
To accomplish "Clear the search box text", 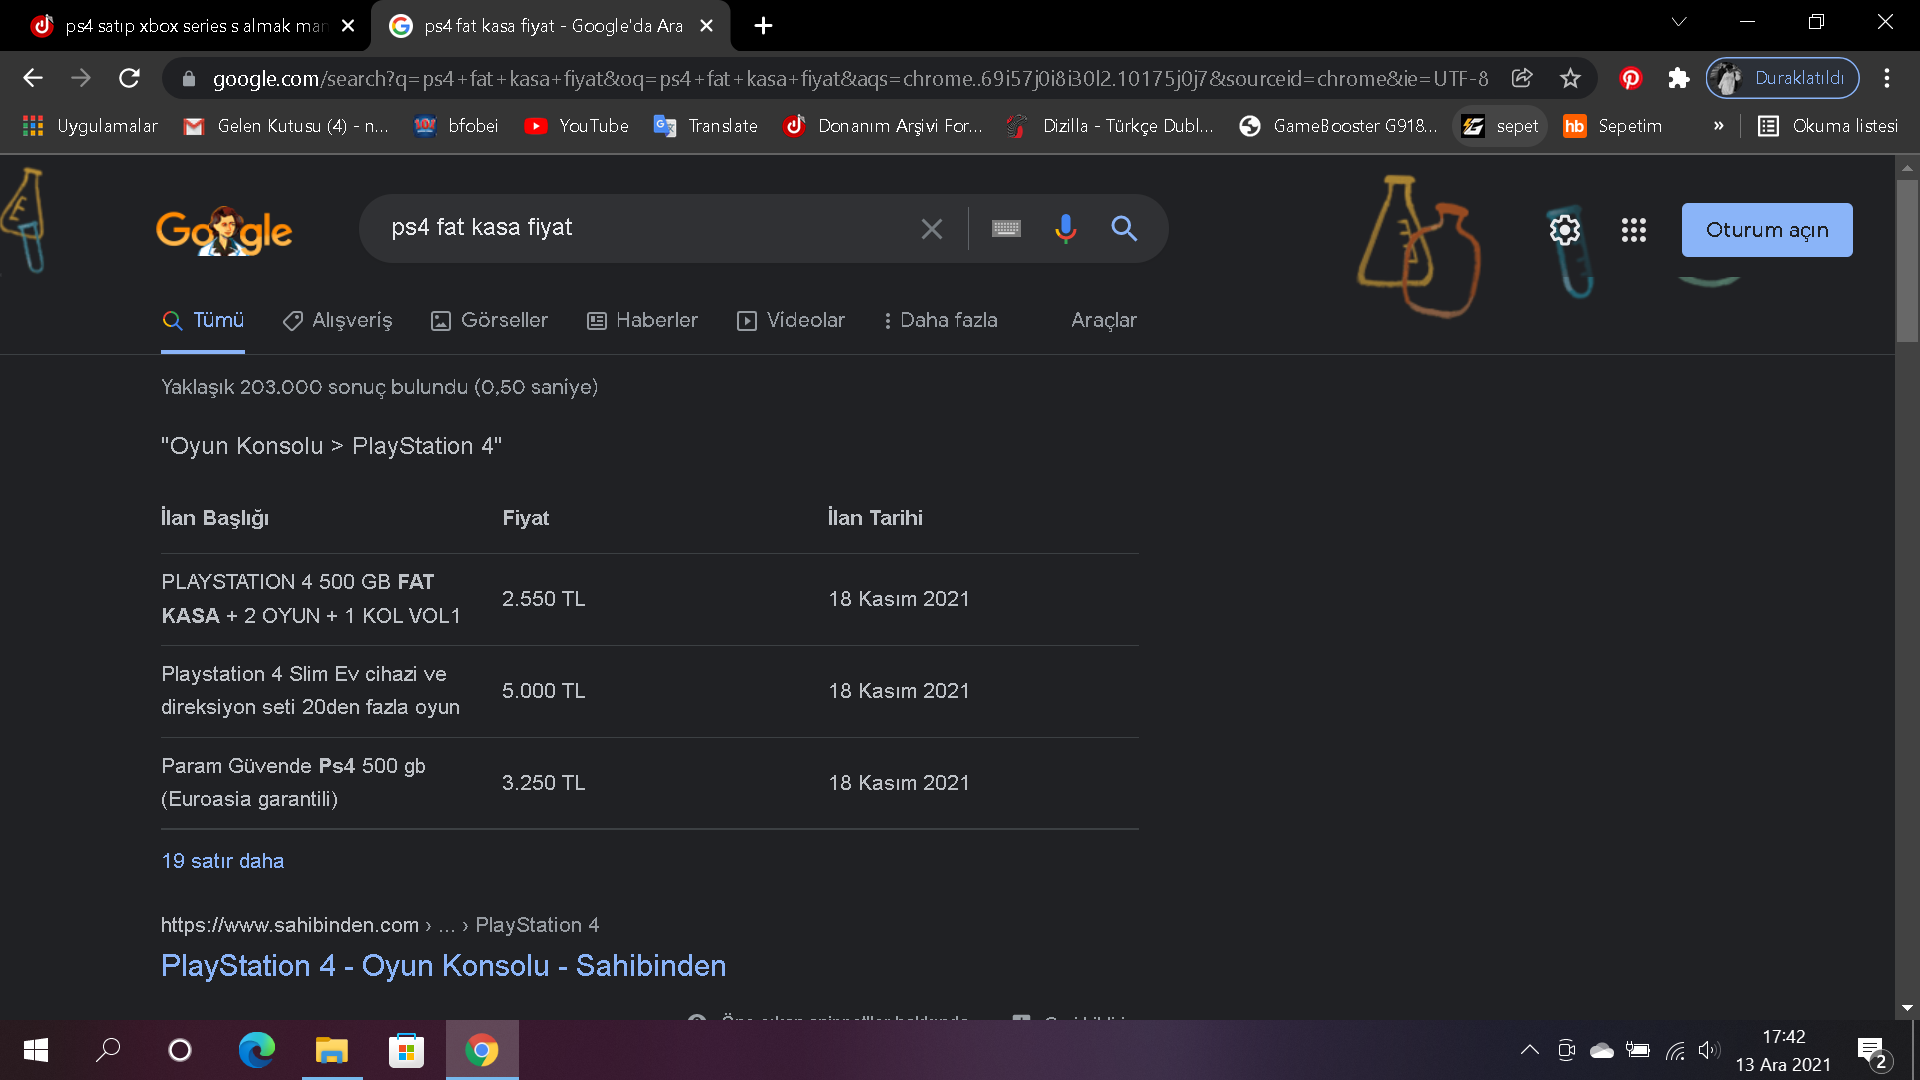I will 932,229.
